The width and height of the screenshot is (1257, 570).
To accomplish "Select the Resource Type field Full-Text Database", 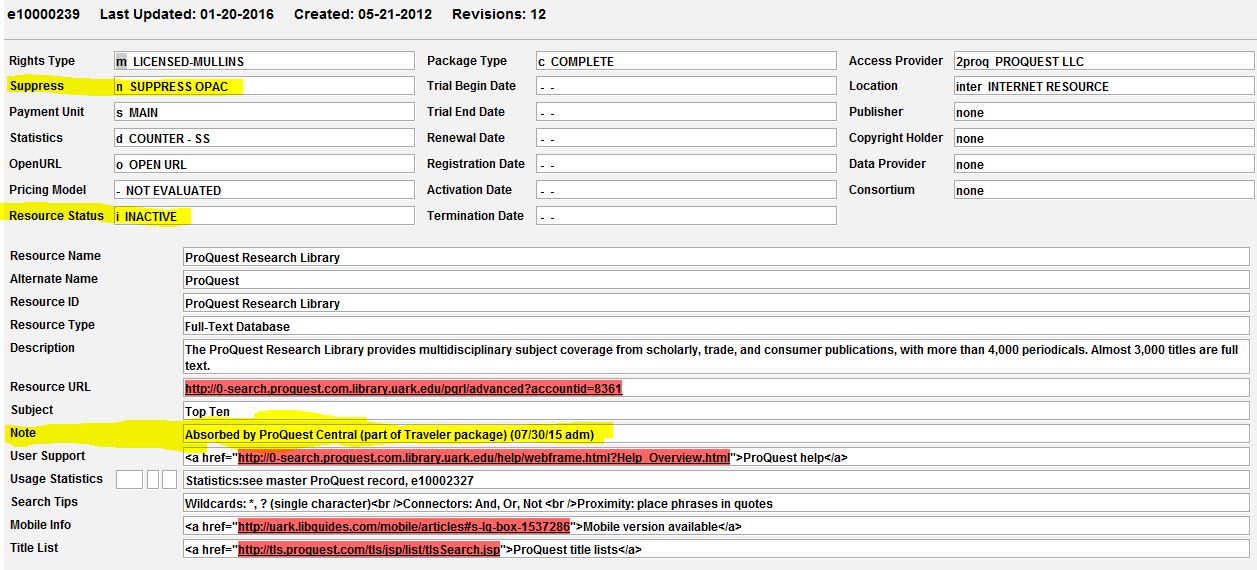I will pos(716,326).
